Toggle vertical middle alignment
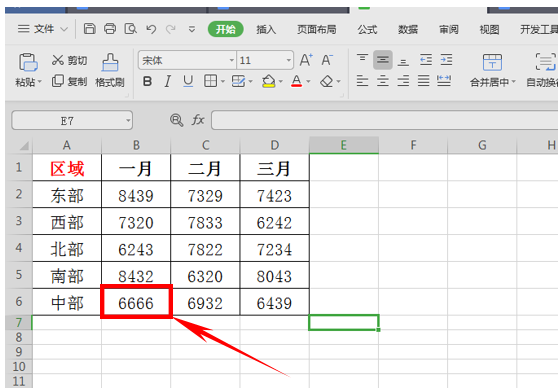The image size is (558, 392). click(383, 60)
